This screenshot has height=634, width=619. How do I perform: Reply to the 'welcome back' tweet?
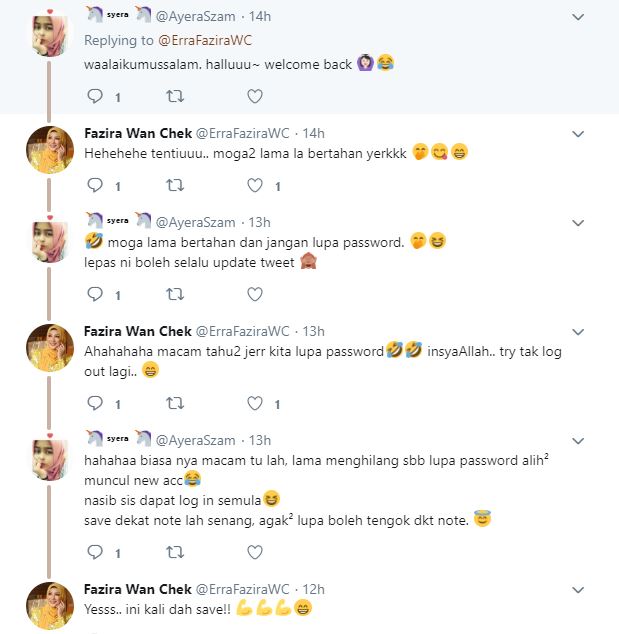(x=96, y=97)
